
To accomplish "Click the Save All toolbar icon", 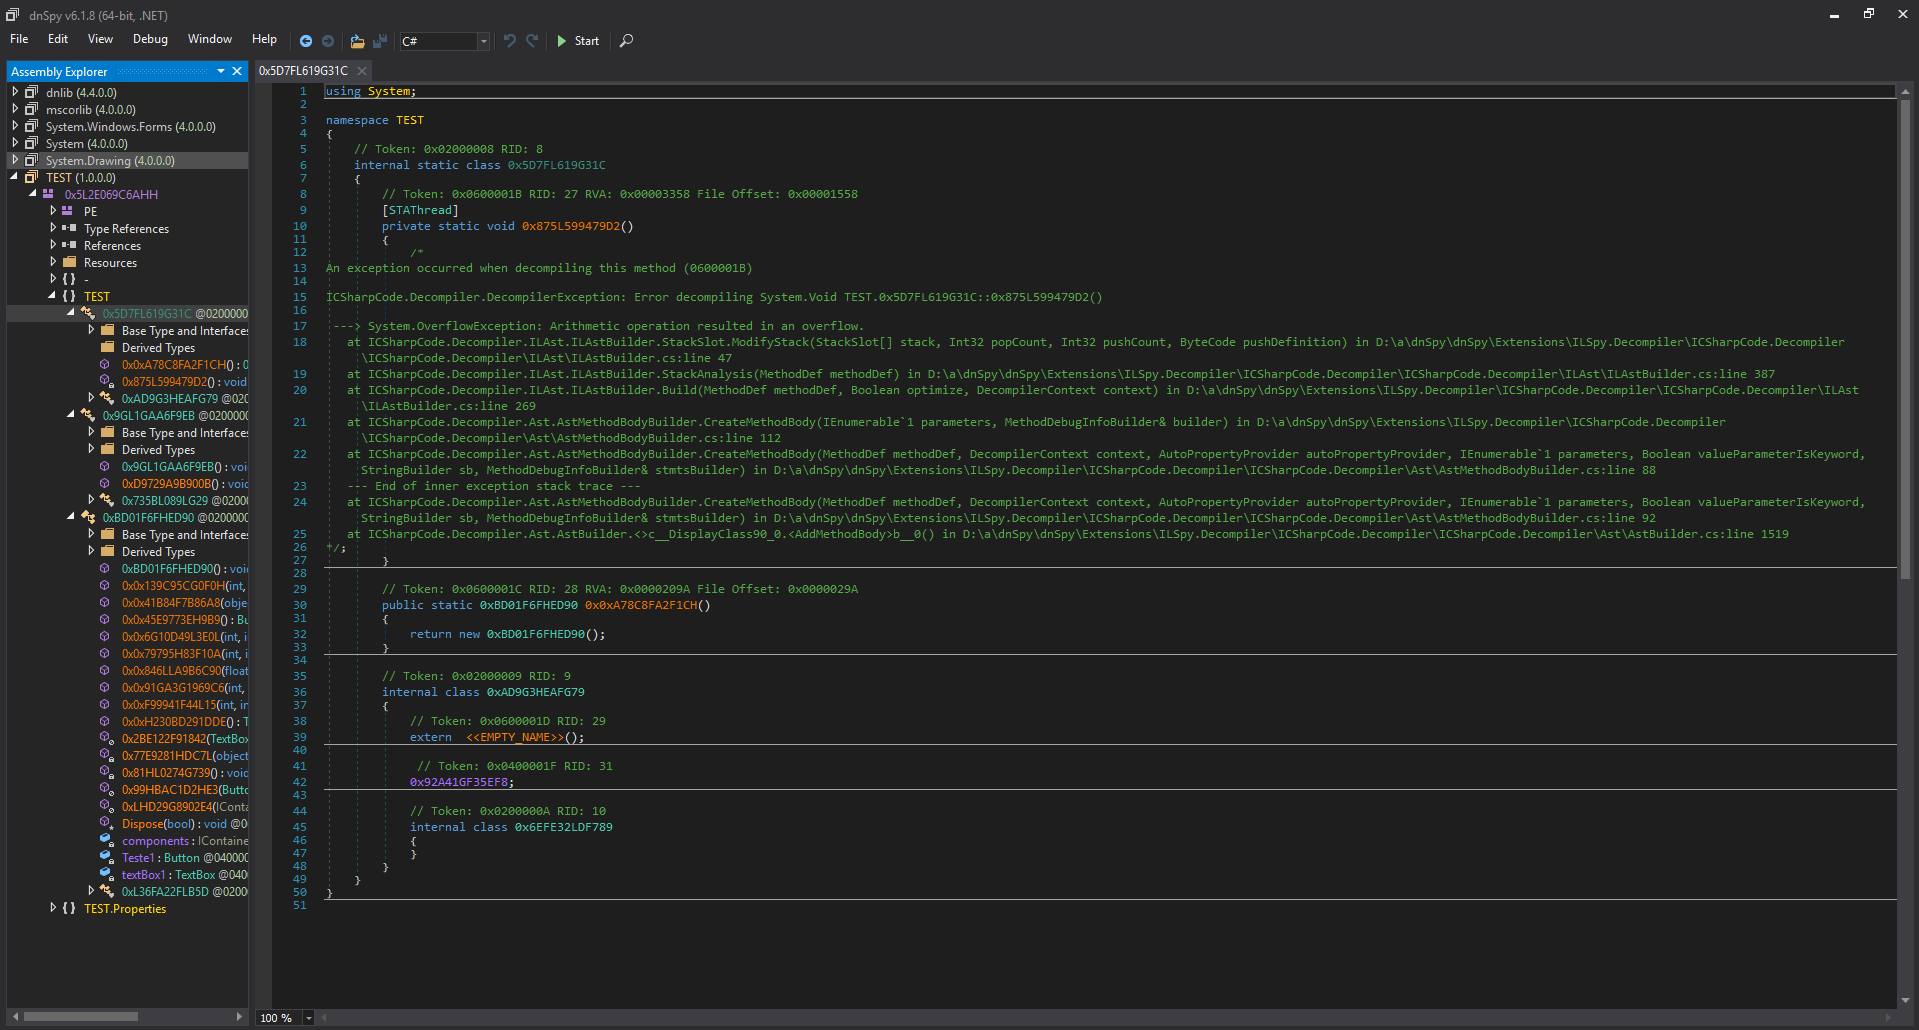I will pos(380,41).
